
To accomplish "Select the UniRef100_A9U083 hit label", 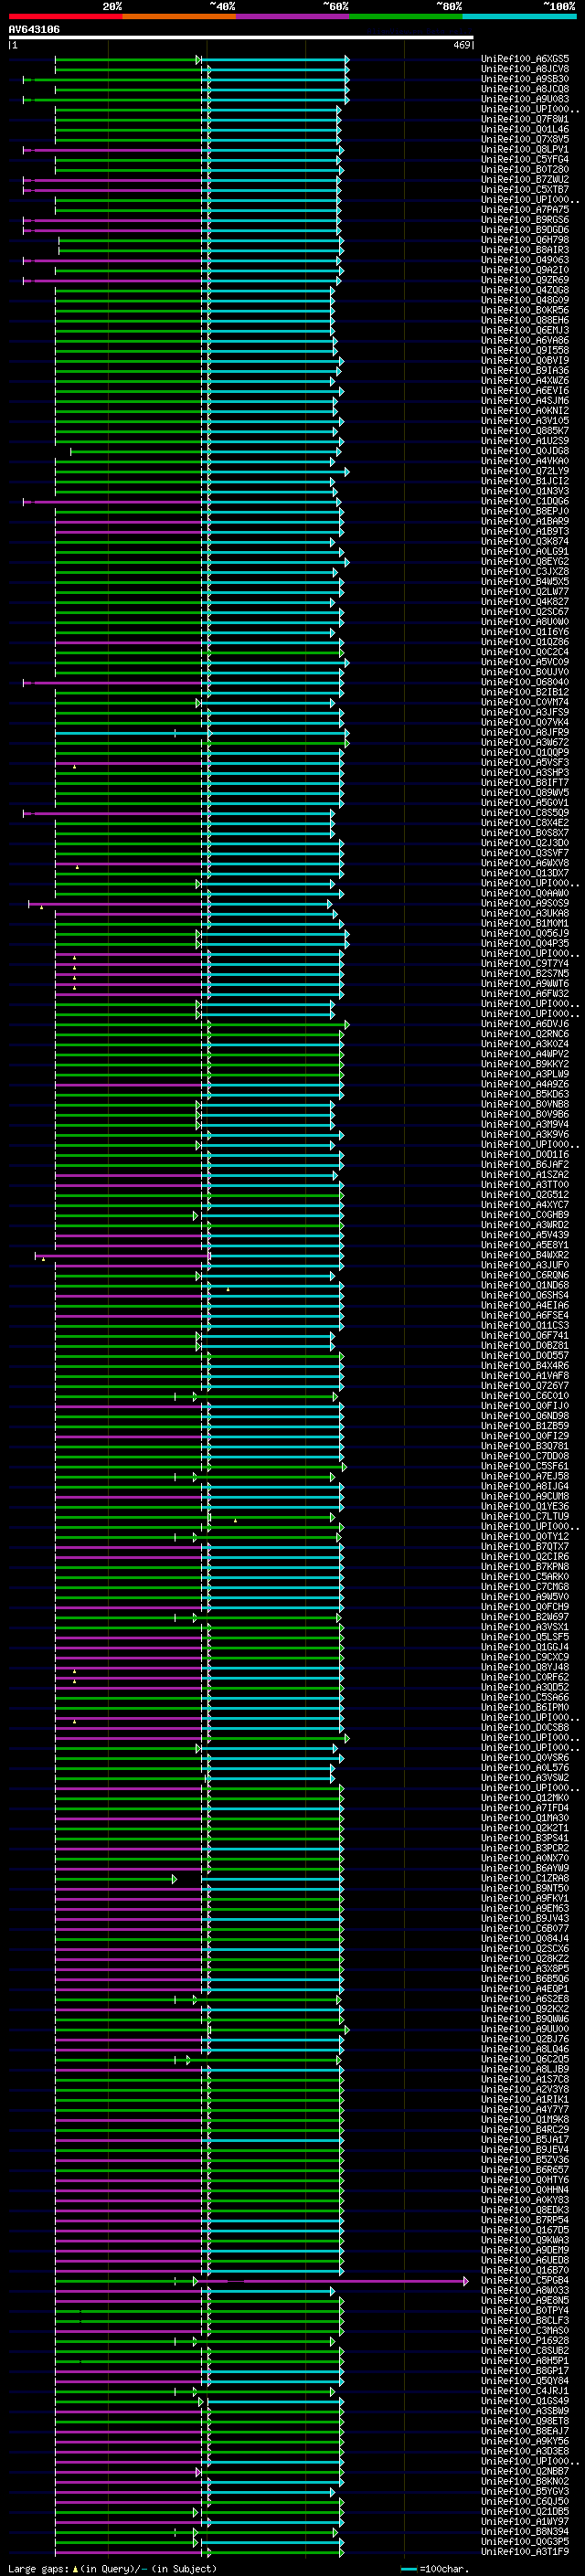I will 525,99.
